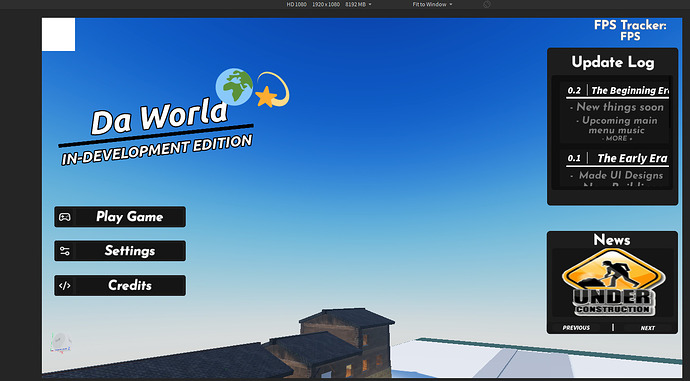Open the Settings menu button
The image size is (690, 381).
(120, 251)
